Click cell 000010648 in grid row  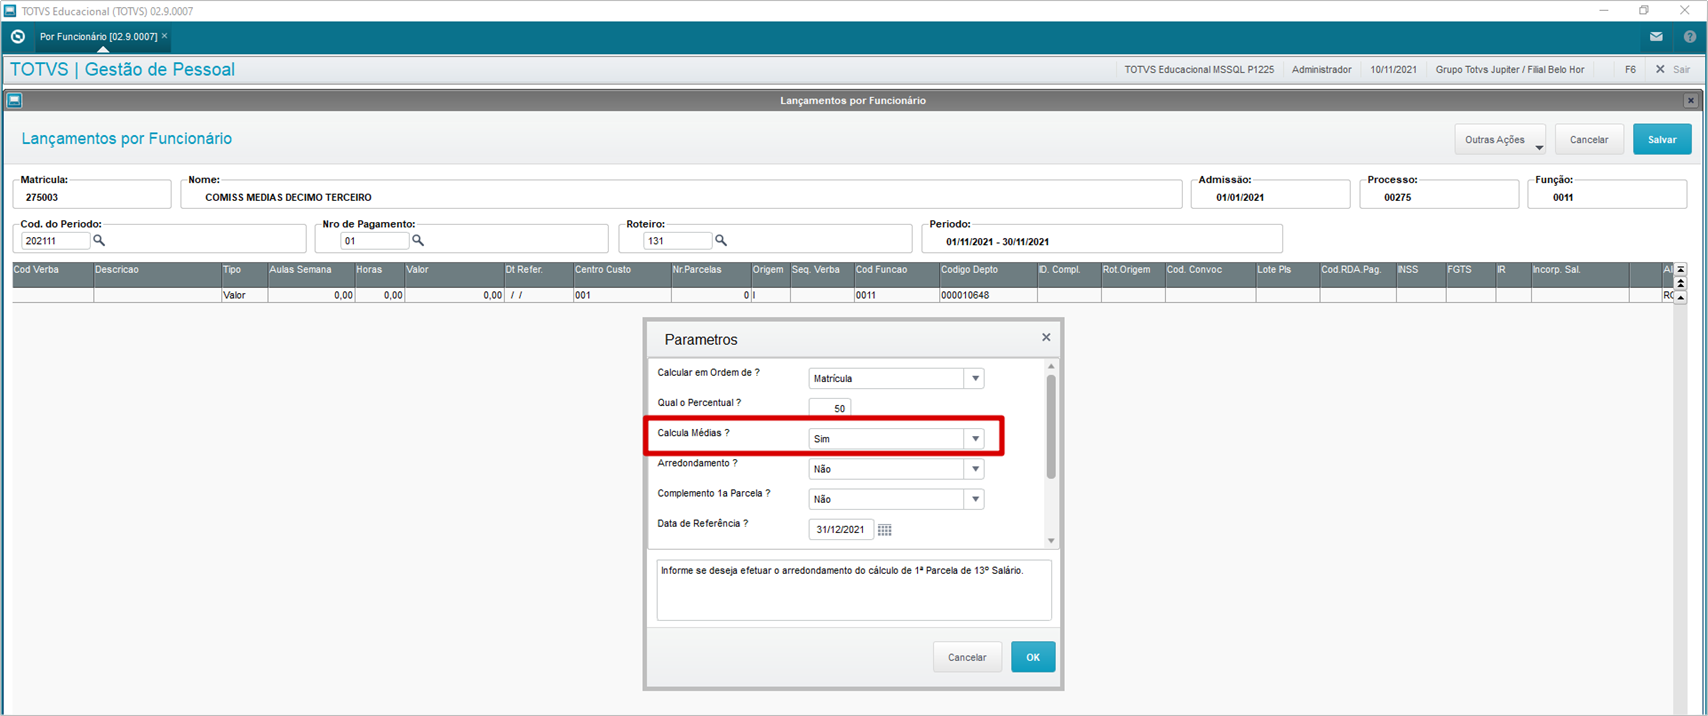[987, 296]
